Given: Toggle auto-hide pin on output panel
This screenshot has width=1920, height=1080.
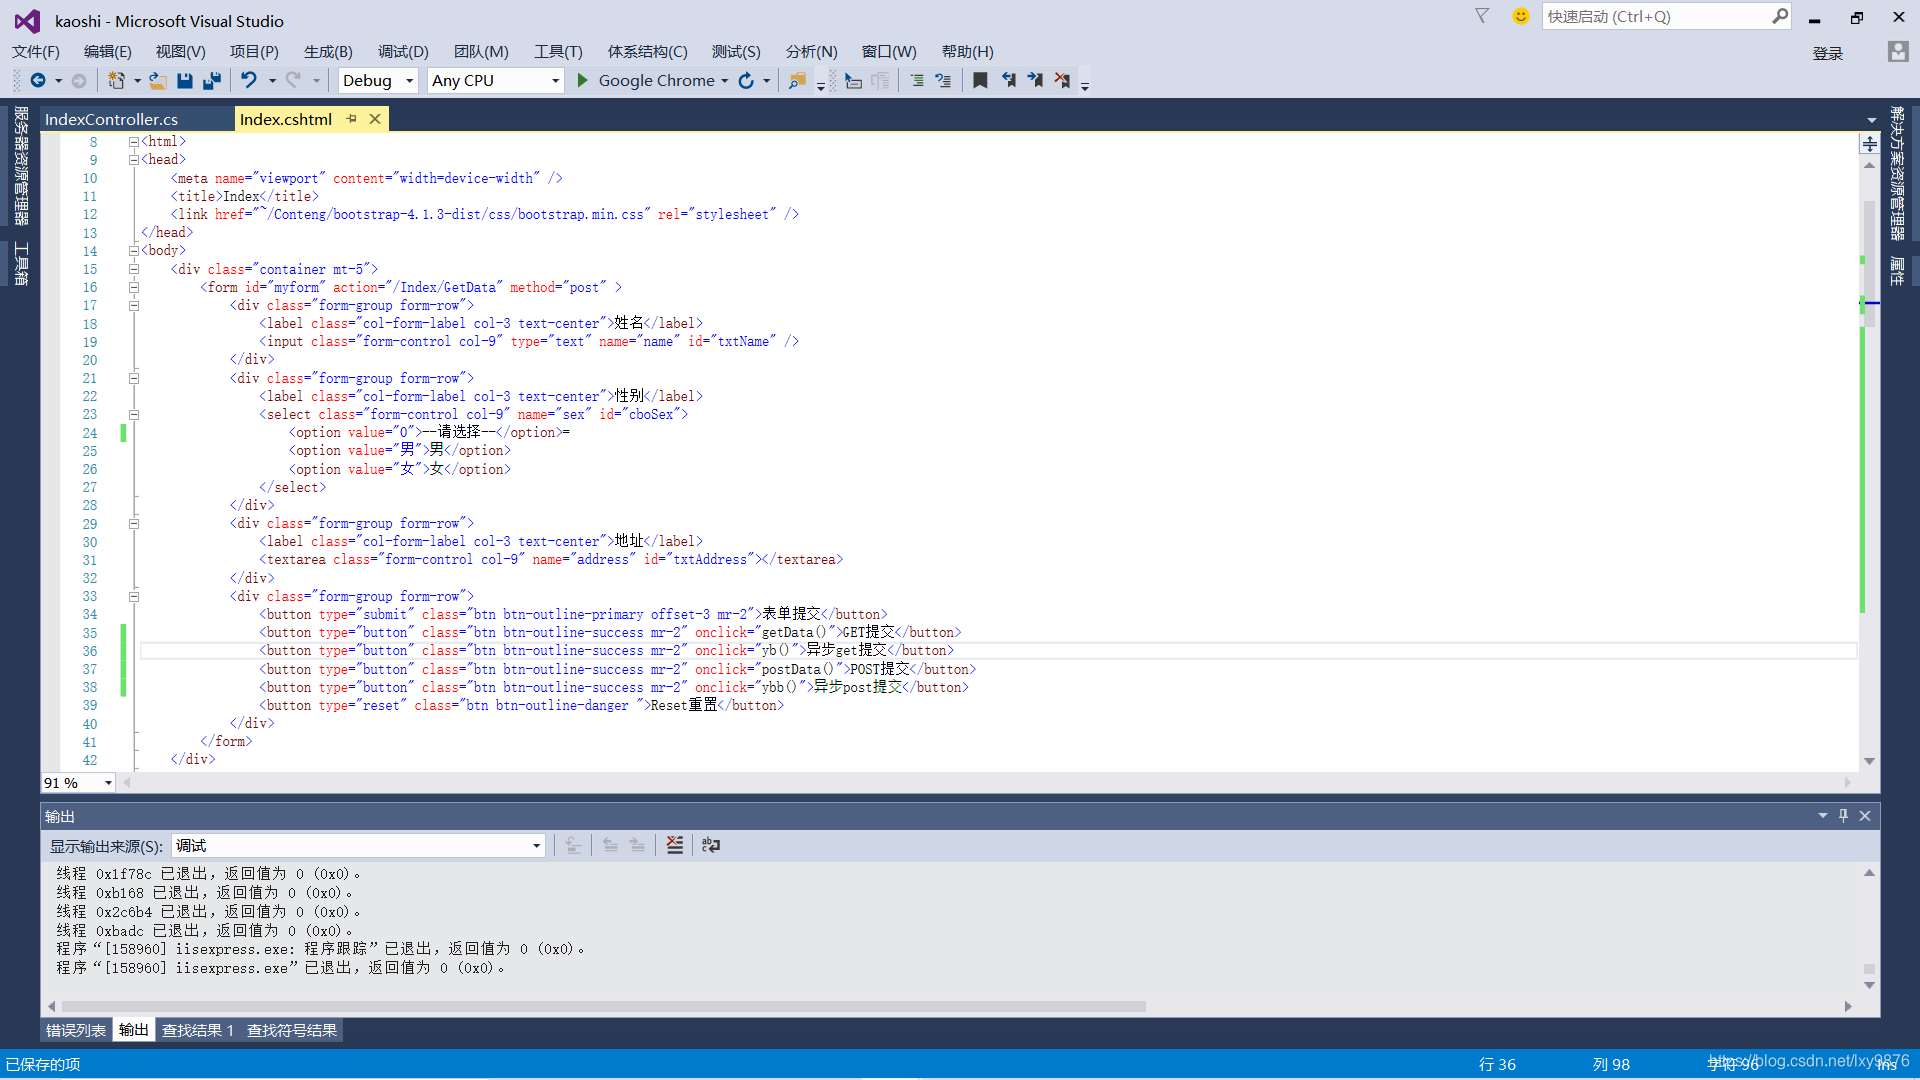Looking at the screenshot, I should pyautogui.click(x=1843, y=816).
